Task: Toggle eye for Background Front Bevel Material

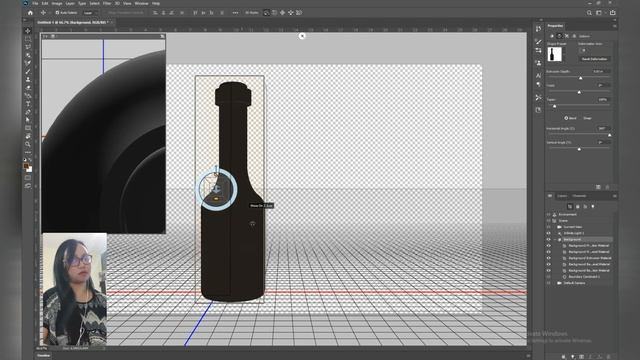Action: tap(549, 252)
